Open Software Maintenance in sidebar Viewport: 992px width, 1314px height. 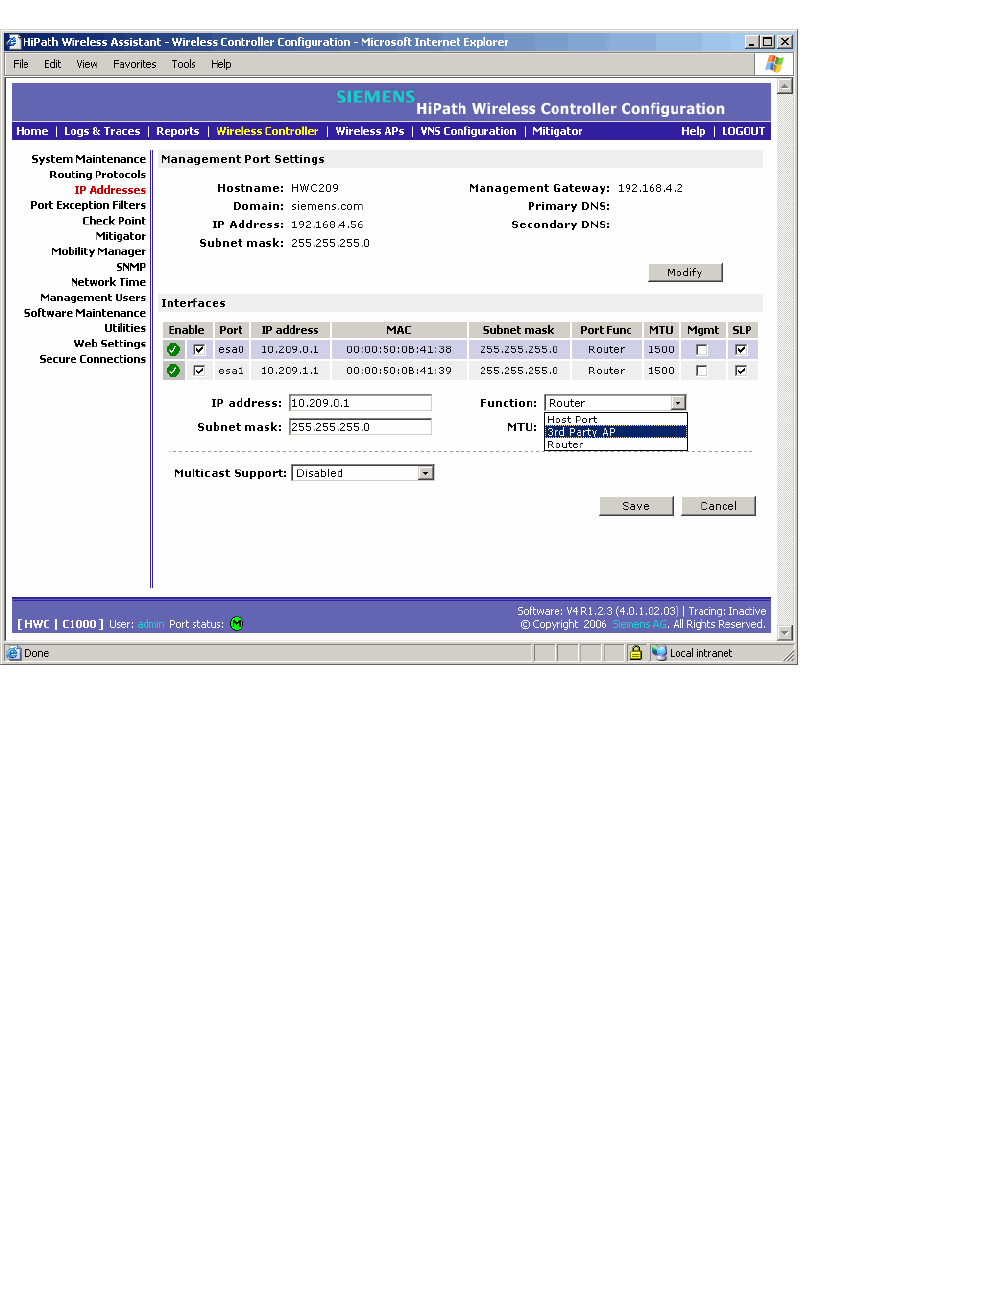pos(85,313)
